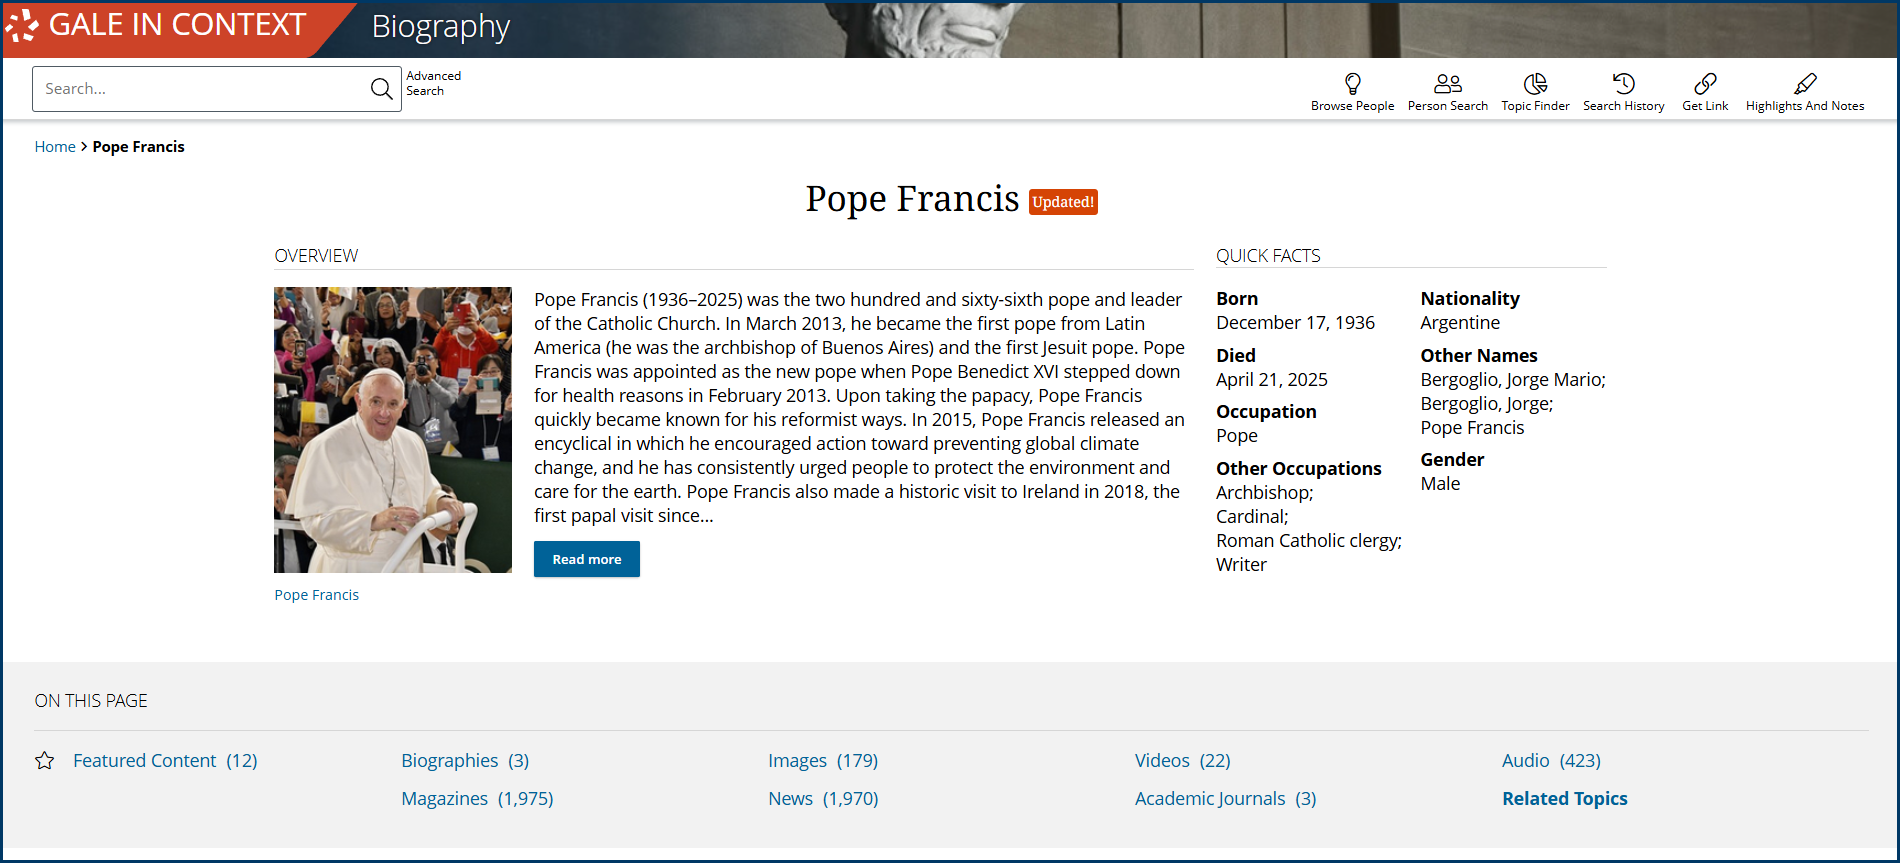The height and width of the screenshot is (863, 1900).
Task: Click the Pope Francis image caption link
Action: (316, 595)
